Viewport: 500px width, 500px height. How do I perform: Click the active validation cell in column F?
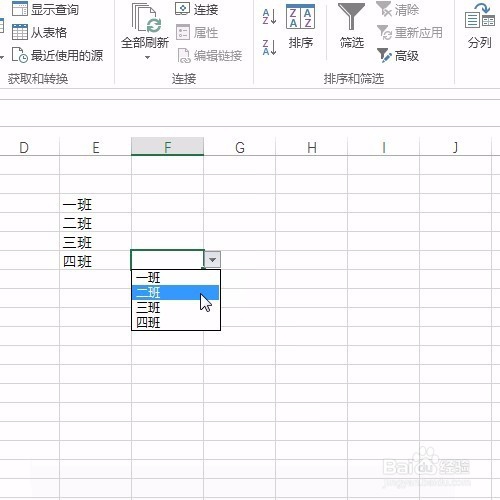coord(167,260)
